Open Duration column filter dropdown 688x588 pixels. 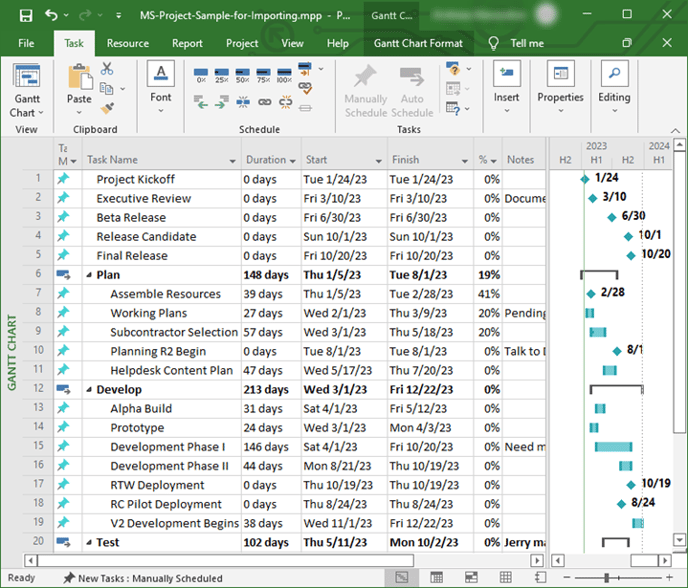pos(293,161)
